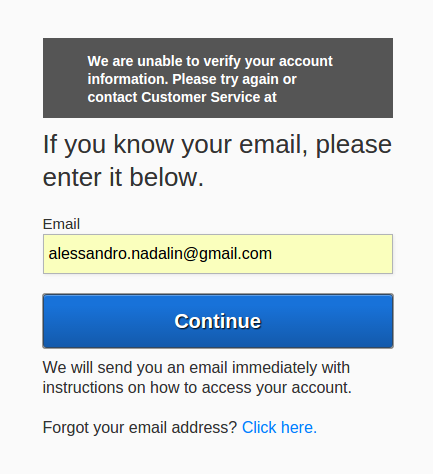Place cursor on 'alessandro' in Email field
The image size is (433, 474).
coord(88,254)
